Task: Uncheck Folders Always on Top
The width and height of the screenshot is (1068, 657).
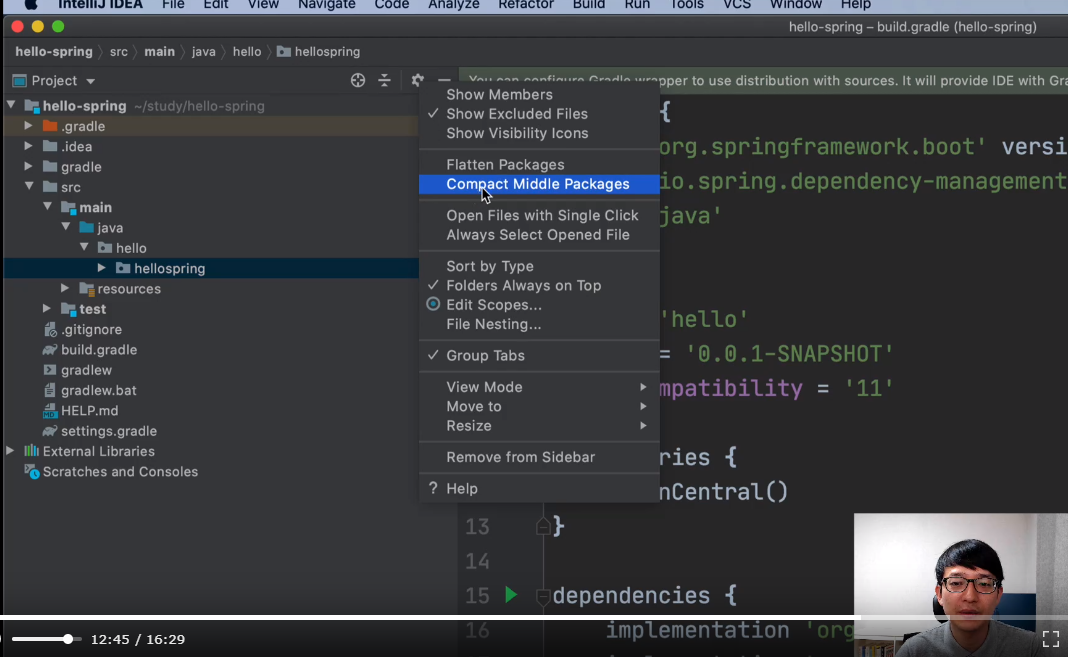Action: 539,285
